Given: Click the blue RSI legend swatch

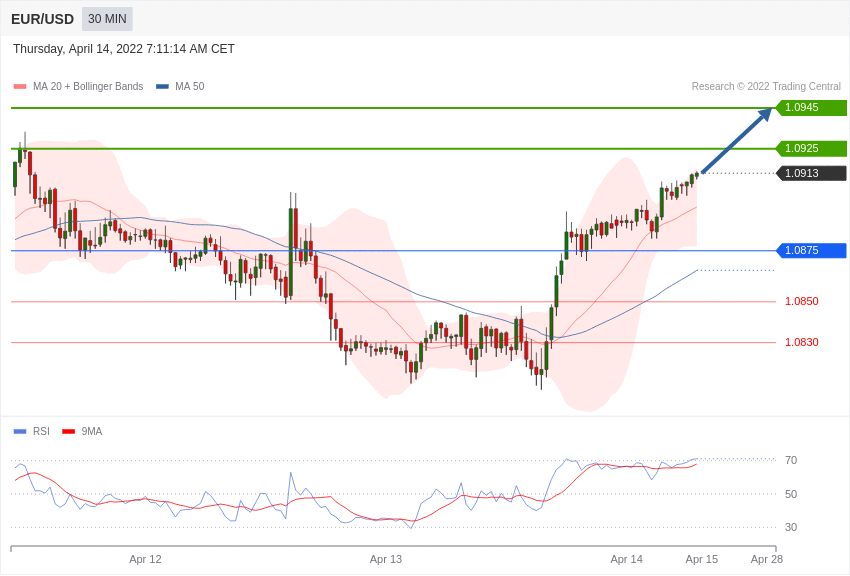Looking at the screenshot, I should pos(20,432).
